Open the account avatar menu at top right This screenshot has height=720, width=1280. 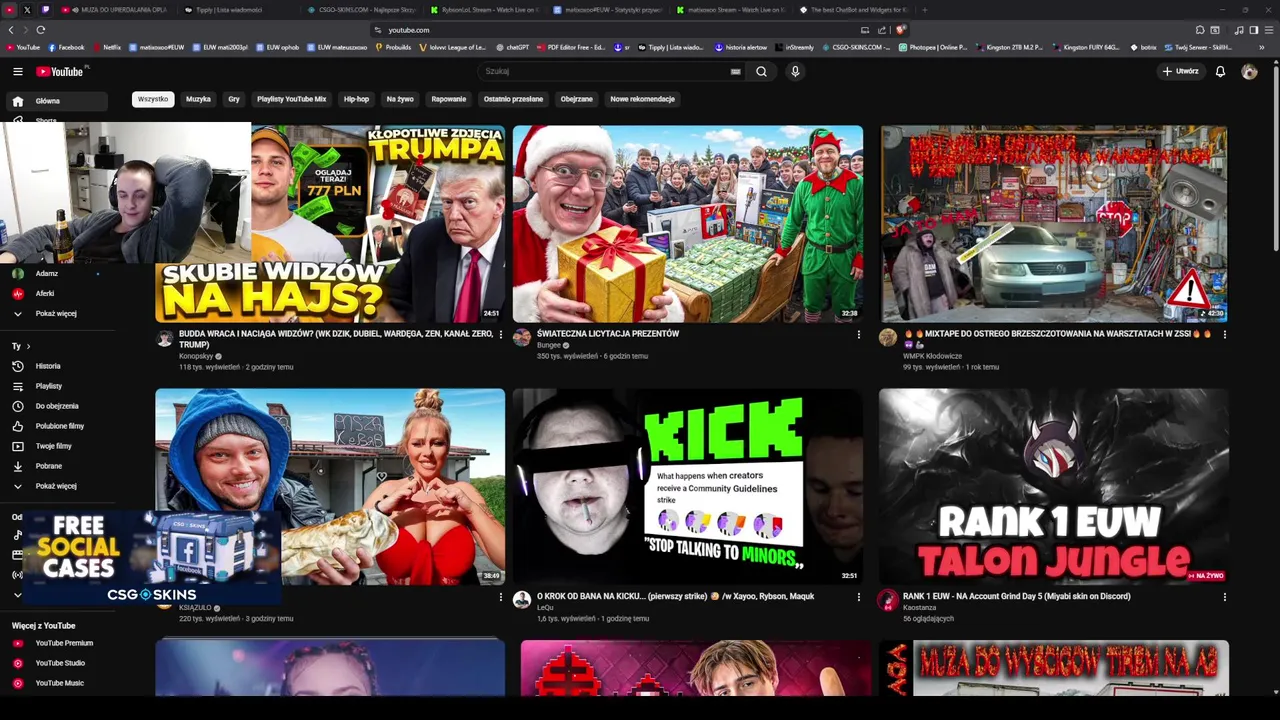(1249, 72)
